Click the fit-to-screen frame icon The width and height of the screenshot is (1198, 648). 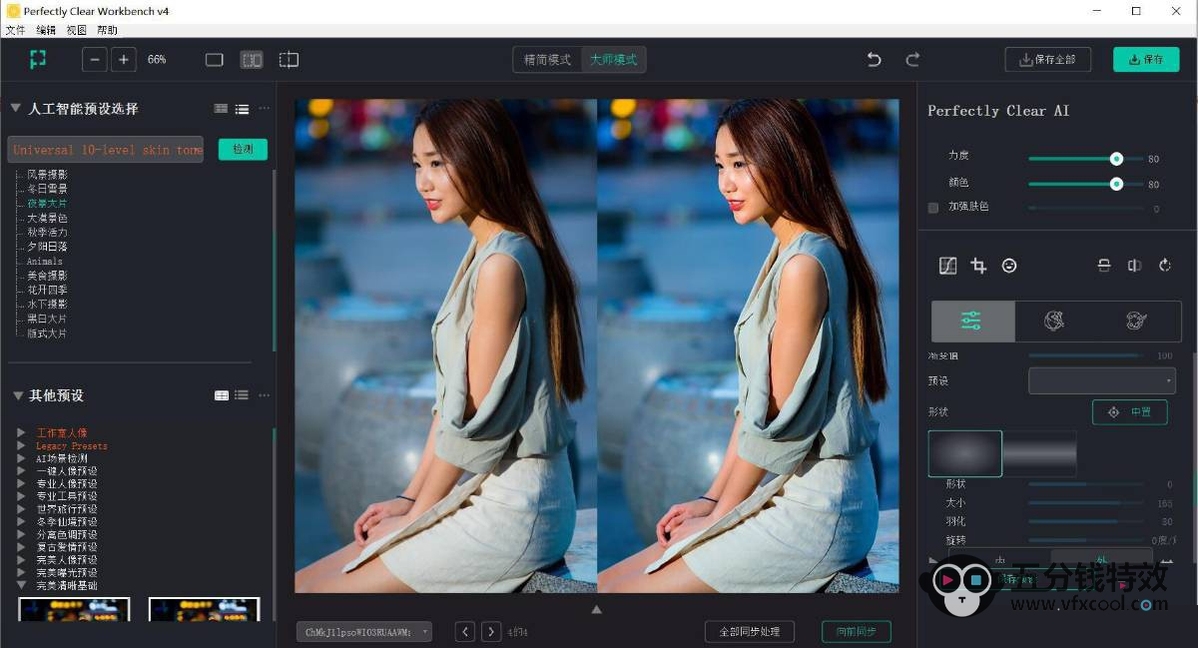point(37,59)
